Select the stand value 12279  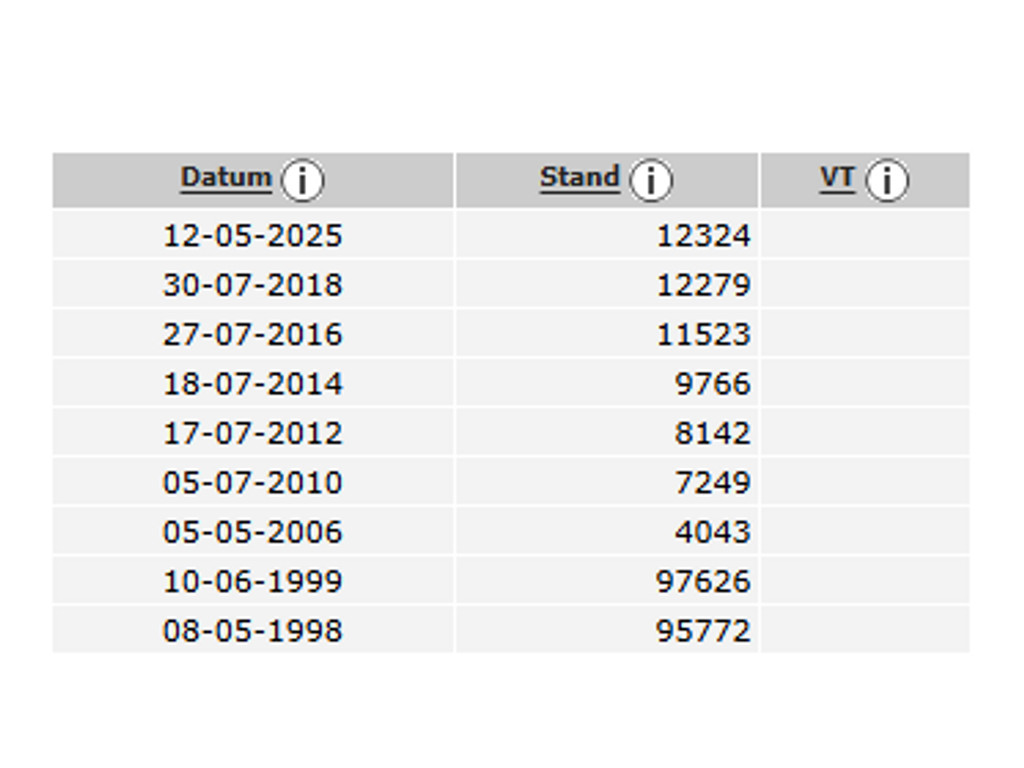(703, 285)
